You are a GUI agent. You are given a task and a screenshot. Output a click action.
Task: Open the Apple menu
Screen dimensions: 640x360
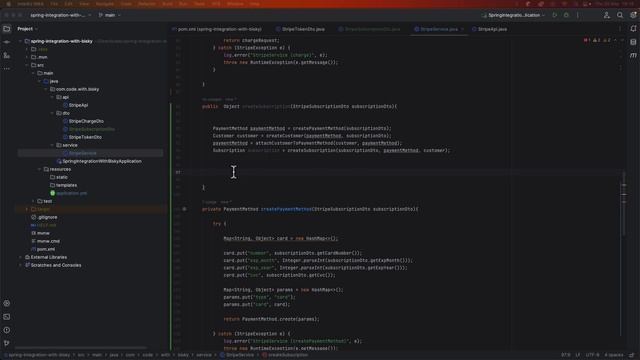[8, 4]
